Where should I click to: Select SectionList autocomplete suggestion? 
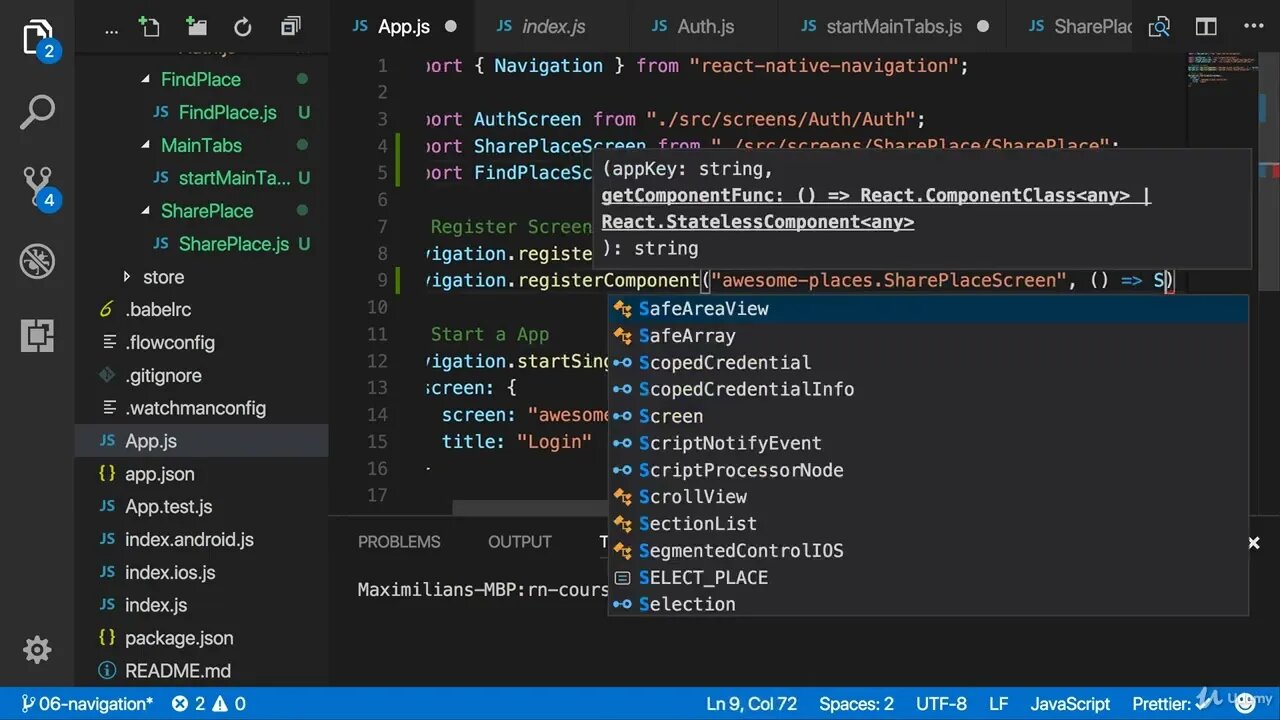click(x=928, y=524)
